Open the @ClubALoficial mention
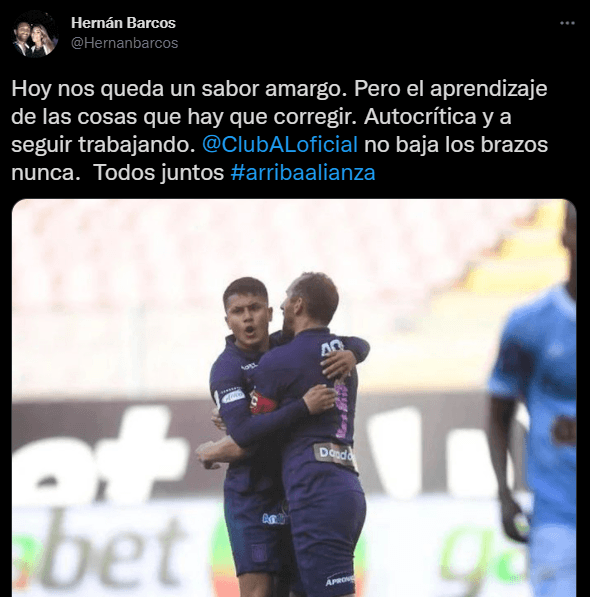This screenshot has height=597, width=590. 280,144
